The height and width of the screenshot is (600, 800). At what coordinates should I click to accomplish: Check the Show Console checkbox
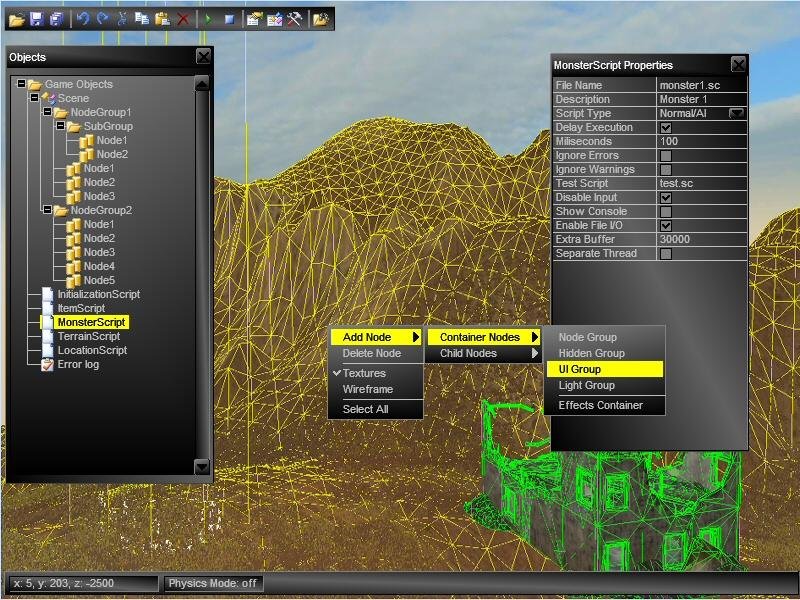666,211
